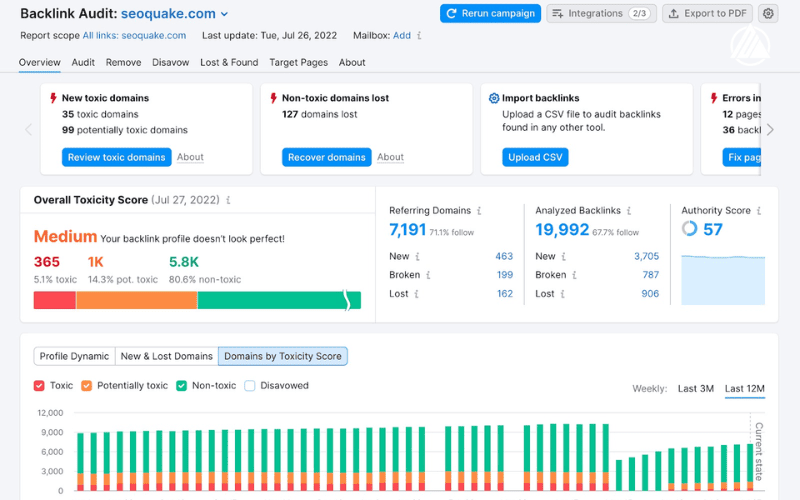This screenshot has height=500, width=800.
Task: Enable the Disavowed checkbox
Action: (x=249, y=386)
